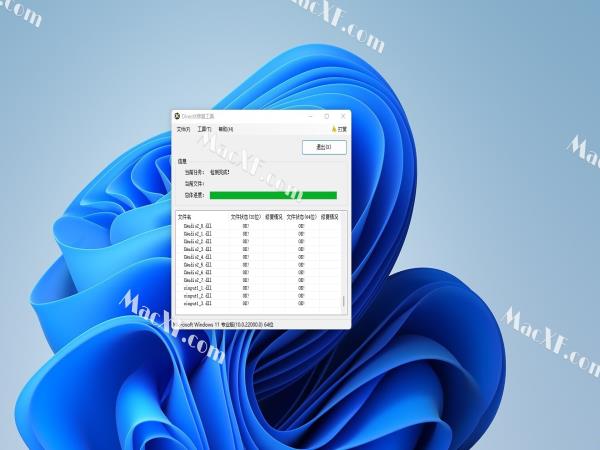Image resolution: width=600 pixels, height=450 pixels.
Task: Click the 文件状态(32位) column header
Action: [245, 217]
